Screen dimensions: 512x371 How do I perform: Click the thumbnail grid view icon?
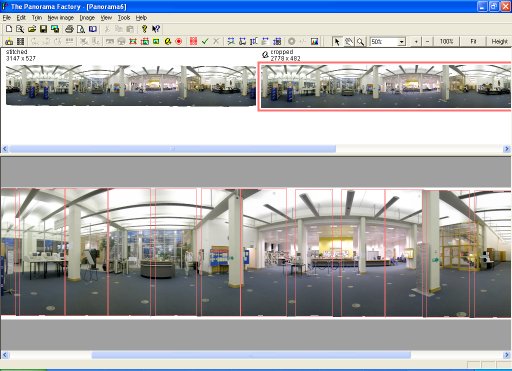(21, 41)
